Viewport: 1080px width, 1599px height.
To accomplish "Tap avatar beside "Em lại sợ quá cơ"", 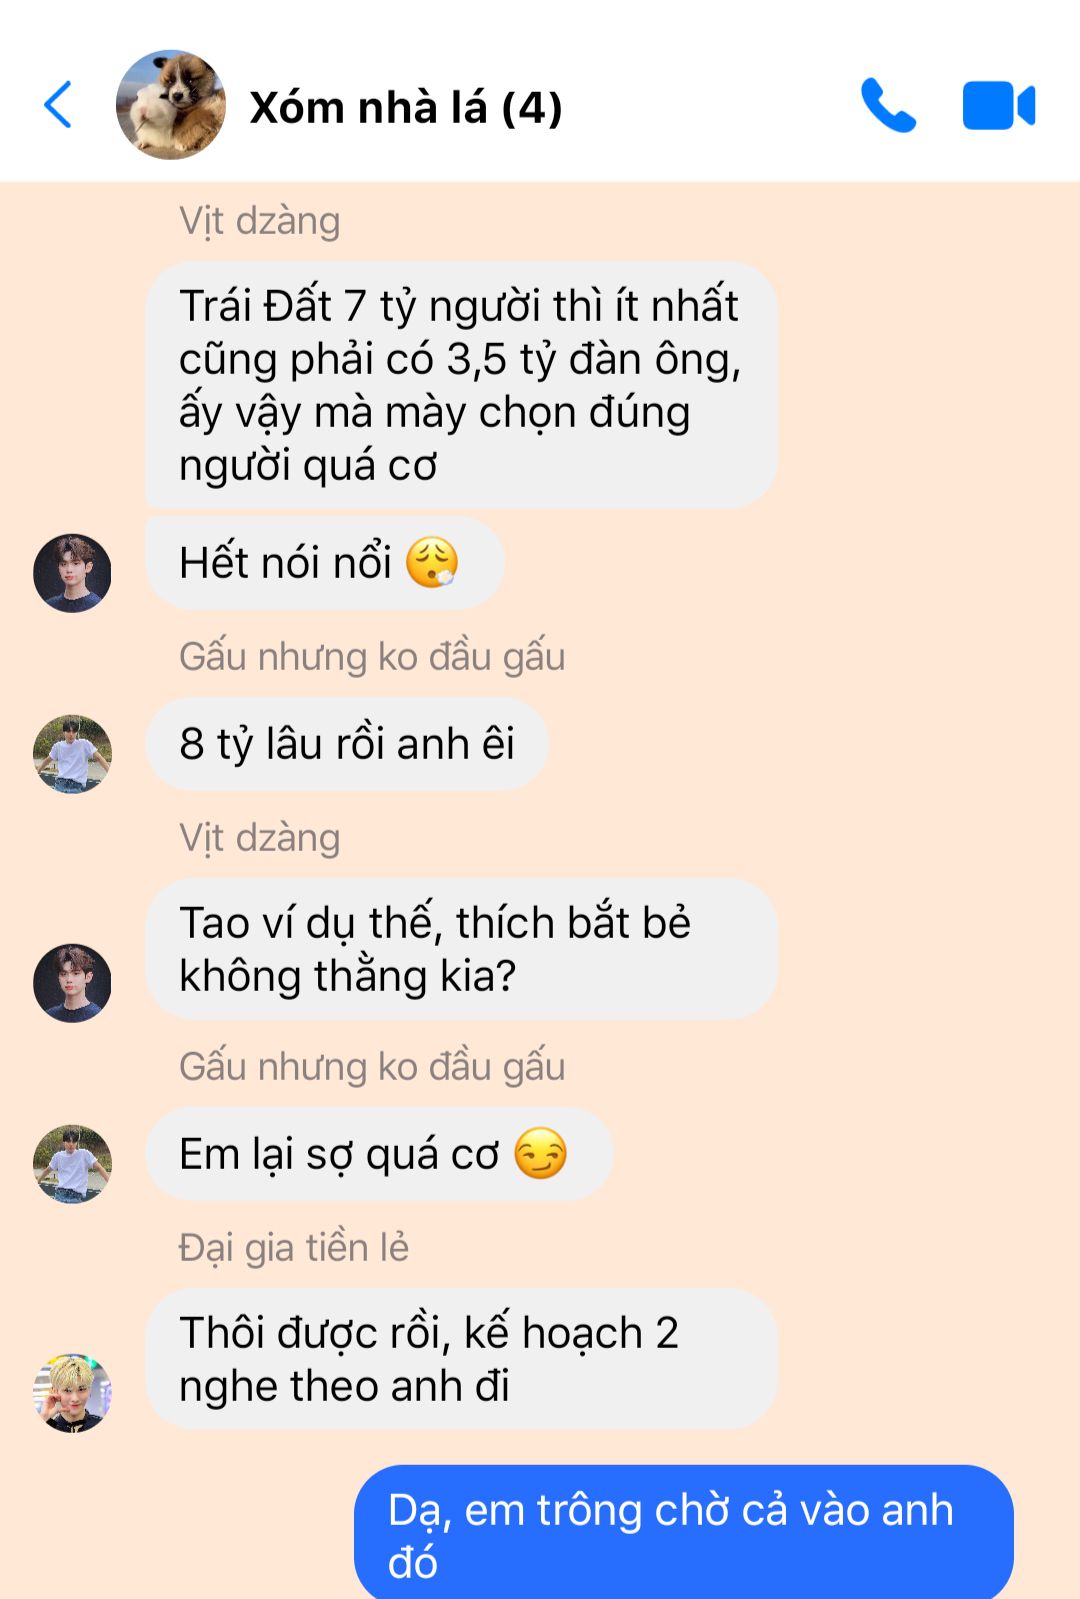I will tap(72, 1164).
